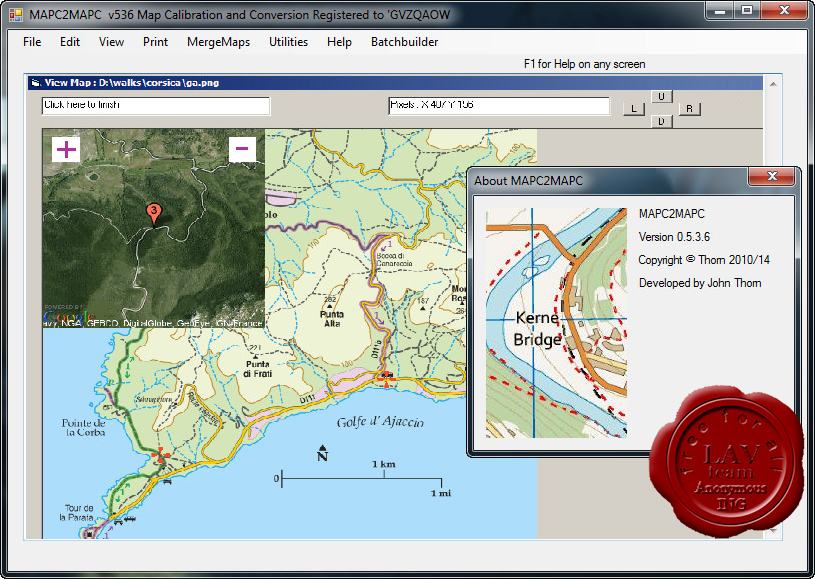Click the 'Punta Alta' map label
This screenshot has width=815, height=579.
[332, 319]
